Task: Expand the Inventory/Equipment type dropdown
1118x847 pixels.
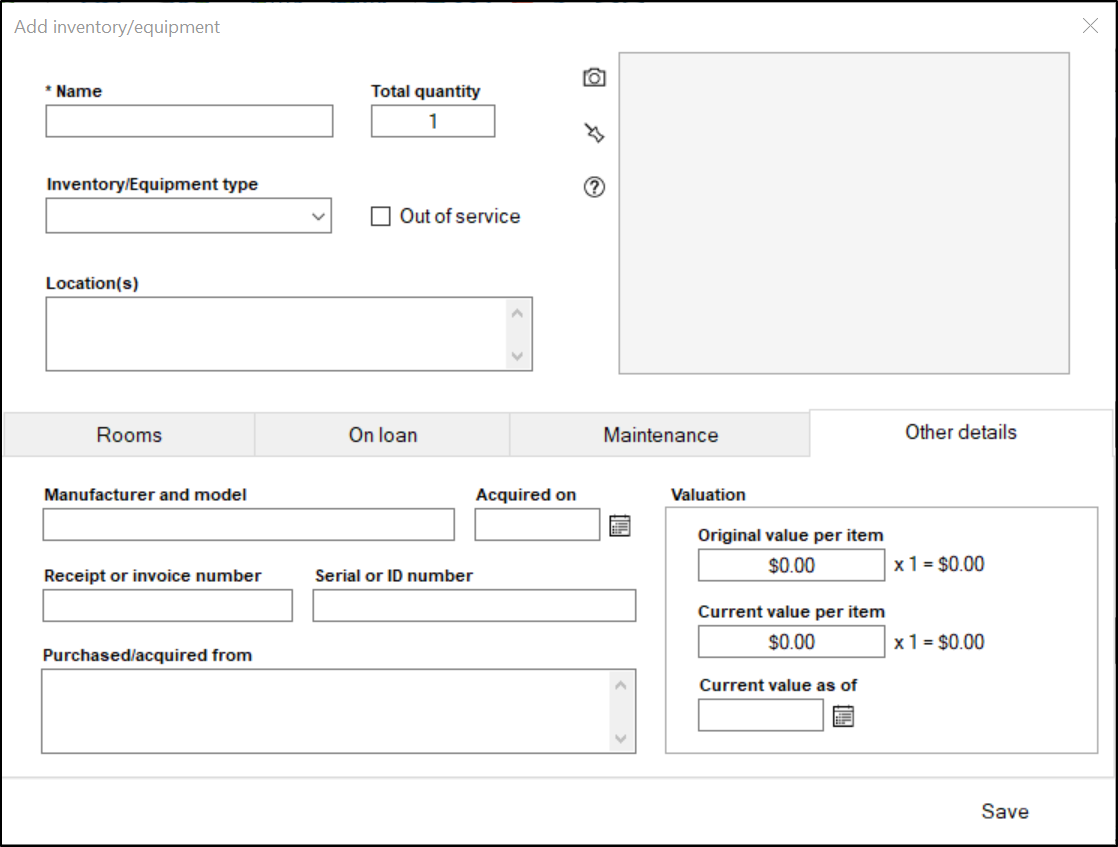Action: [x=318, y=217]
